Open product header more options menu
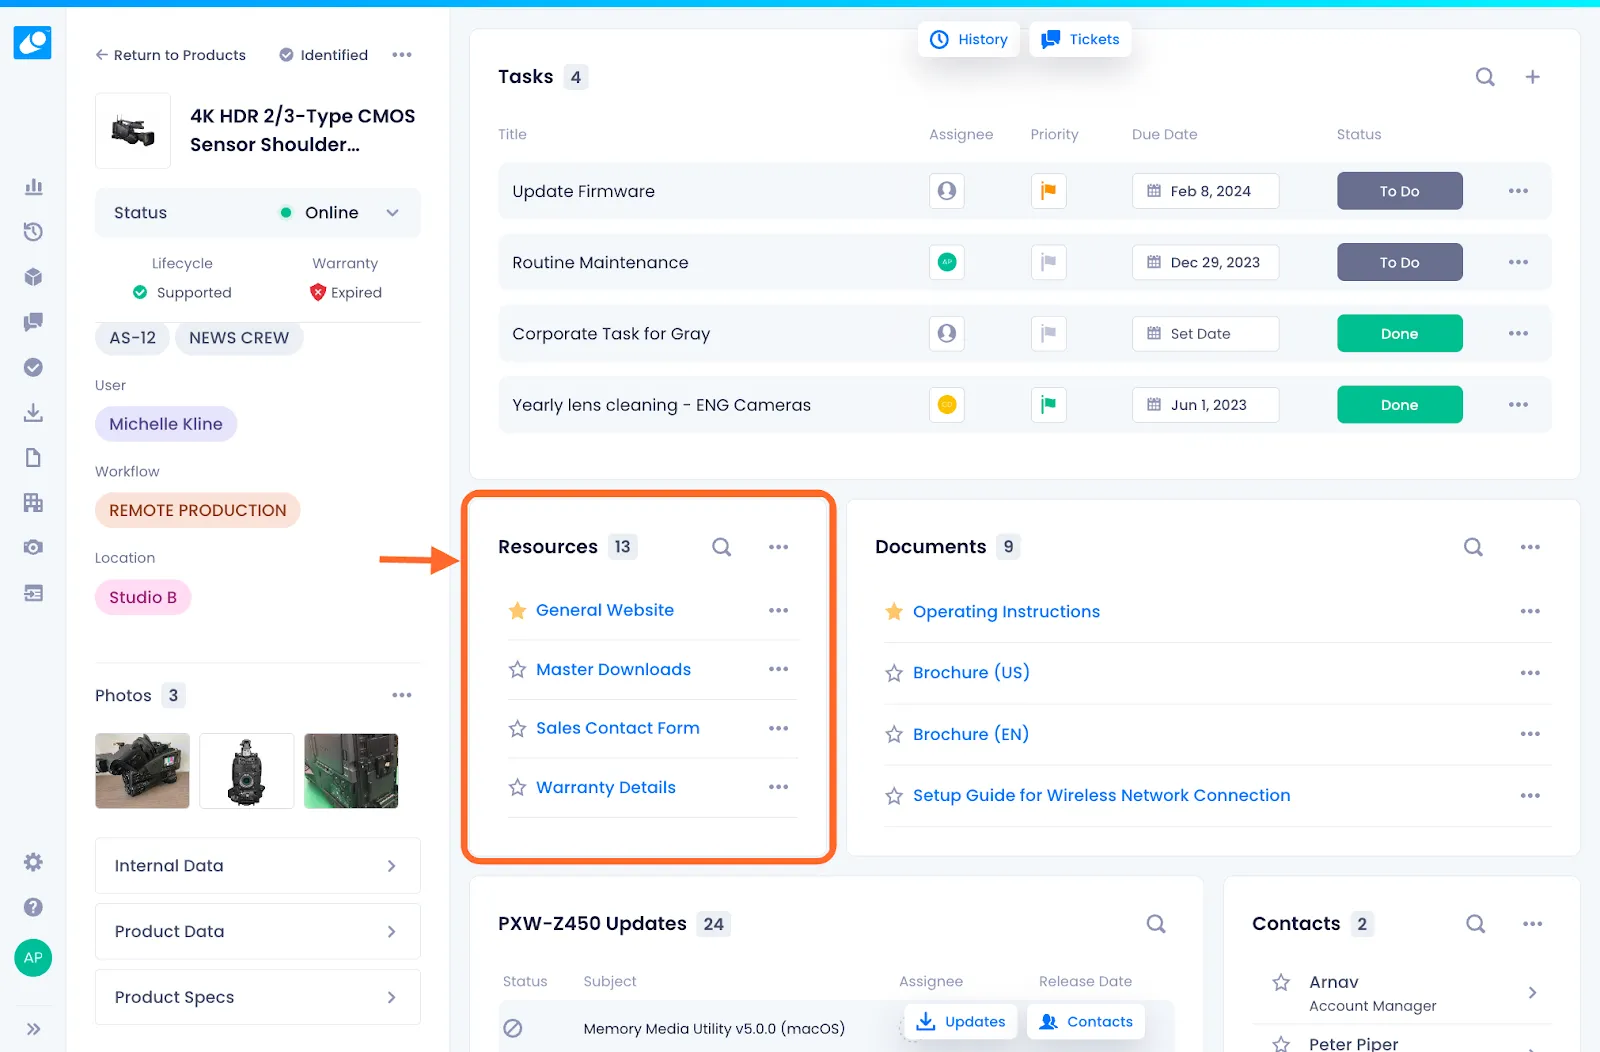Viewport: 1600px width, 1052px height. (x=402, y=55)
